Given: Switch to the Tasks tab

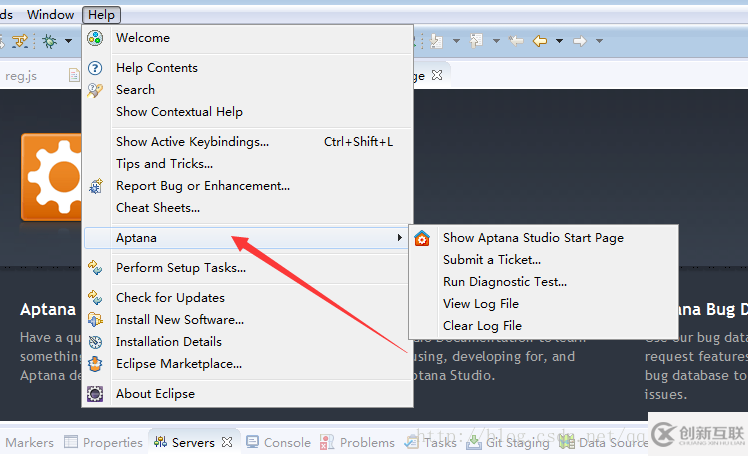Looking at the screenshot, I should tap(430, 443).
